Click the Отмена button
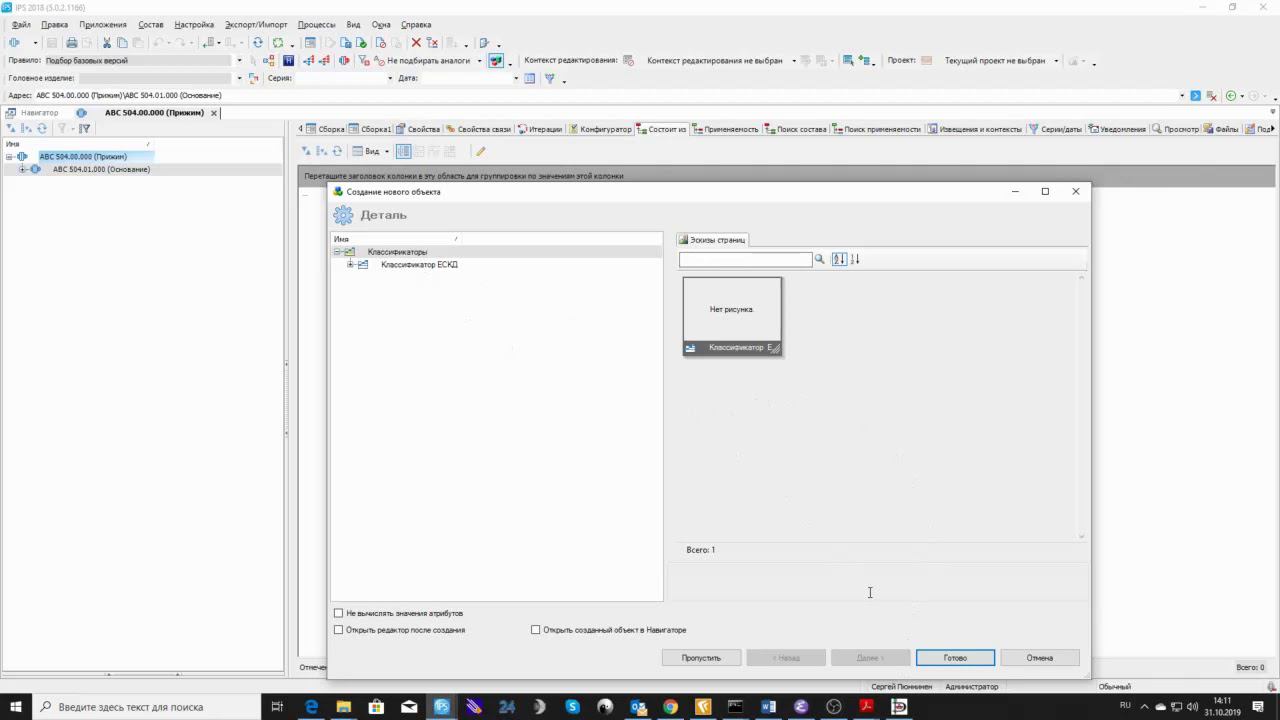The width and height of the screenshot is (1280, 720). [1040, 658]
